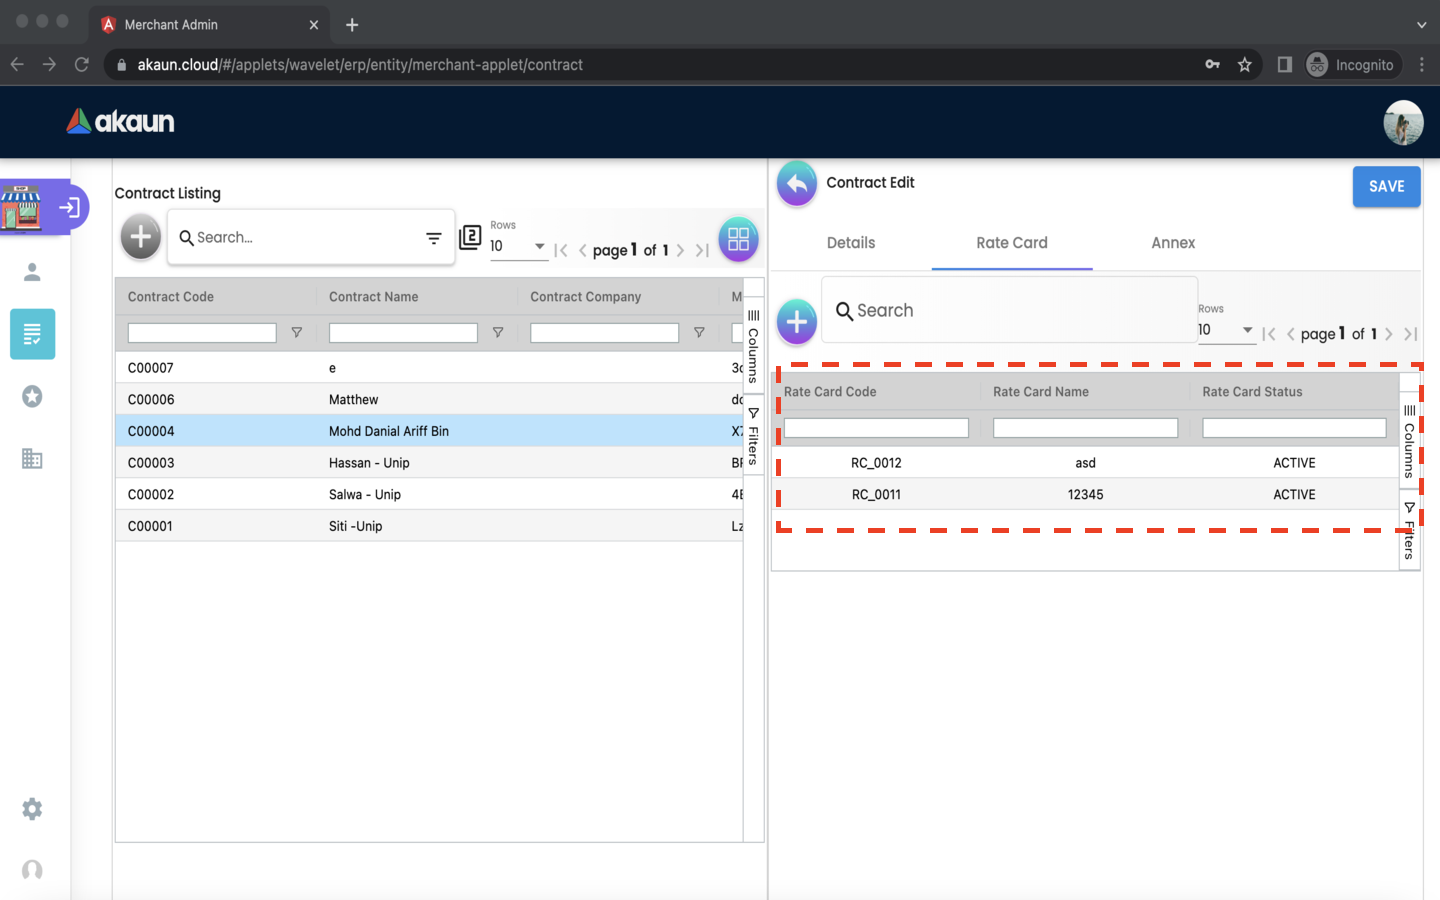Open the user profile avatar
The height and width of the screenshot is (900, 1440).
coord(1403,123)
